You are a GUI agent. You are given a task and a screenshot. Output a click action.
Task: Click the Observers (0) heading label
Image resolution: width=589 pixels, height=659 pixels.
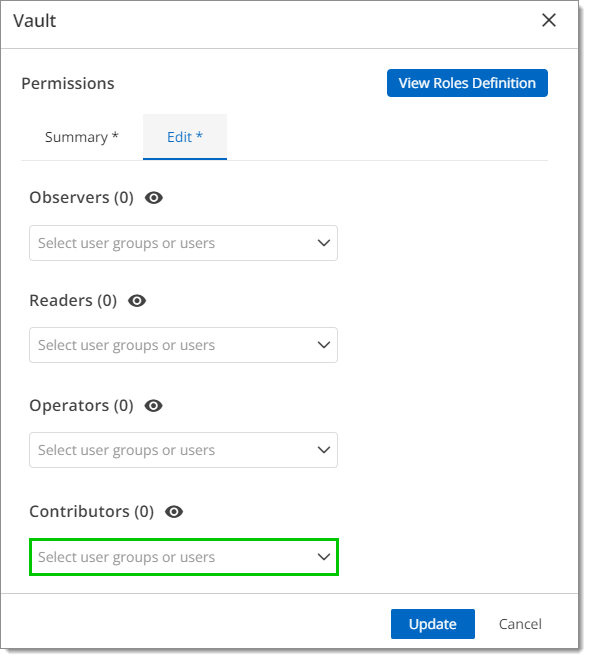pos(82,198)
